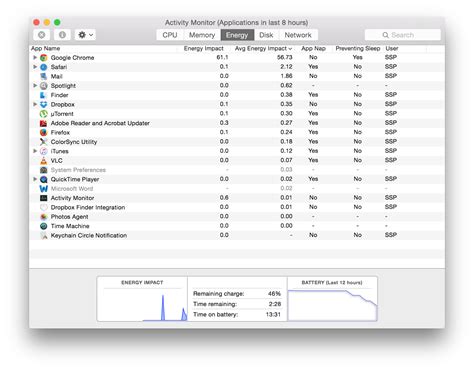Screen dimensions: 474x370
Task: Click the green zoom window button
Action: tap(57, 22)
